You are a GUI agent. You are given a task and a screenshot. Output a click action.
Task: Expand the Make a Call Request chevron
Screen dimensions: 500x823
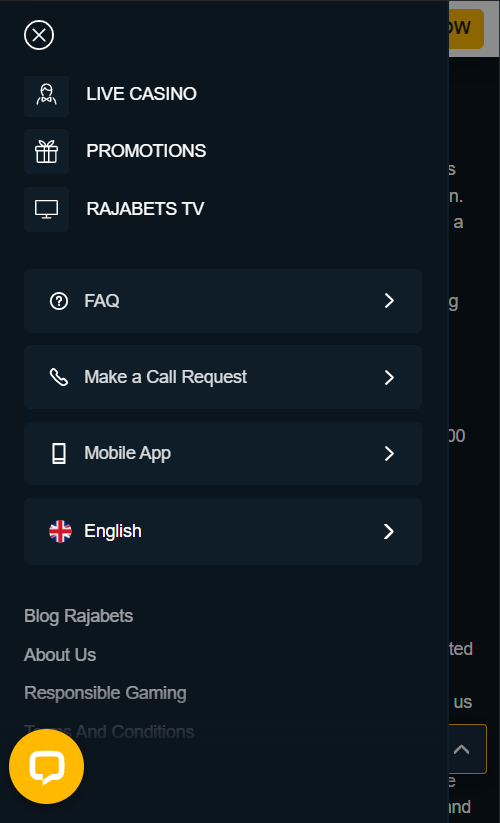pyautogui.click(x=389, y=377)
